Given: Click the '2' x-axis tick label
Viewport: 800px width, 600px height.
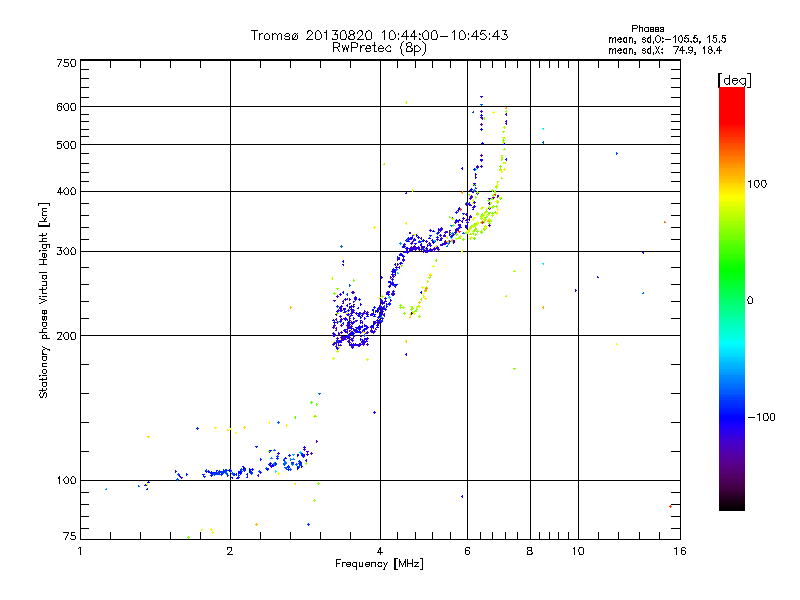Looking at the screenshot, I should pyautogui.click(x=230, y=551).
